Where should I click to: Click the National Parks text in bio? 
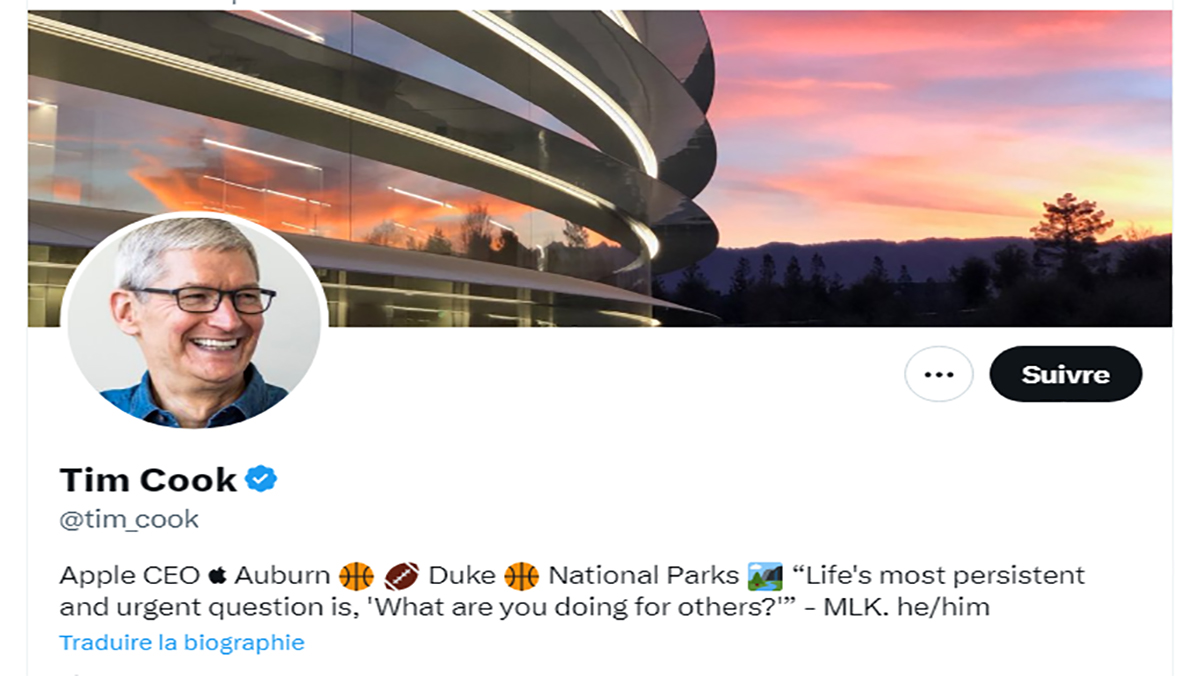644,576
